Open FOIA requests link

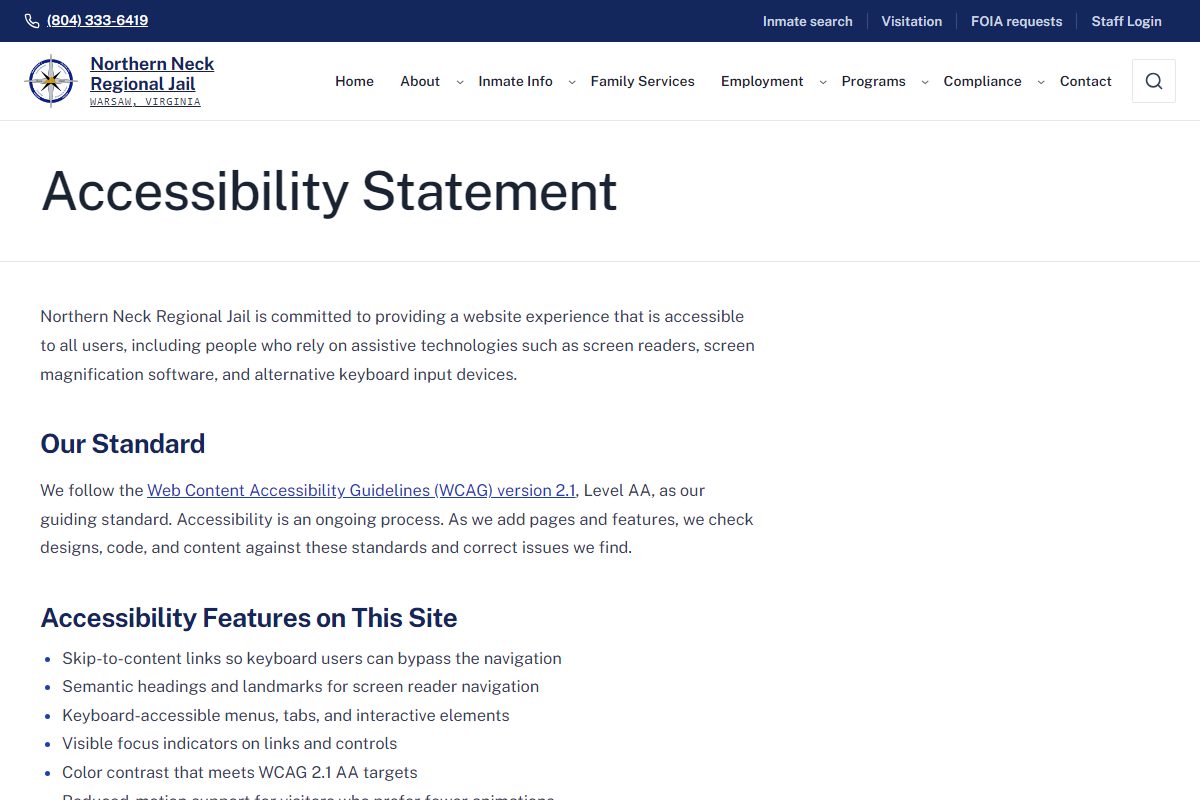pyautogui.click(x=1017, y=21)
